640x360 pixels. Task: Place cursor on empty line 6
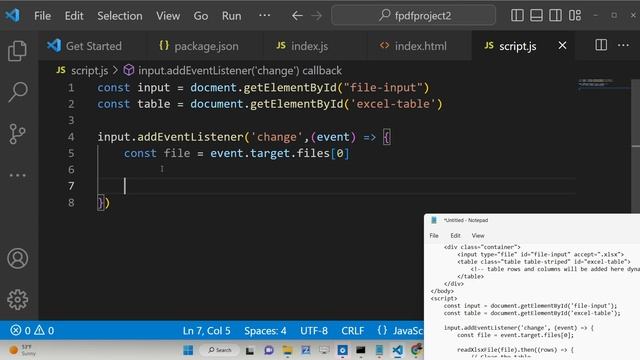tap(337, 169)
